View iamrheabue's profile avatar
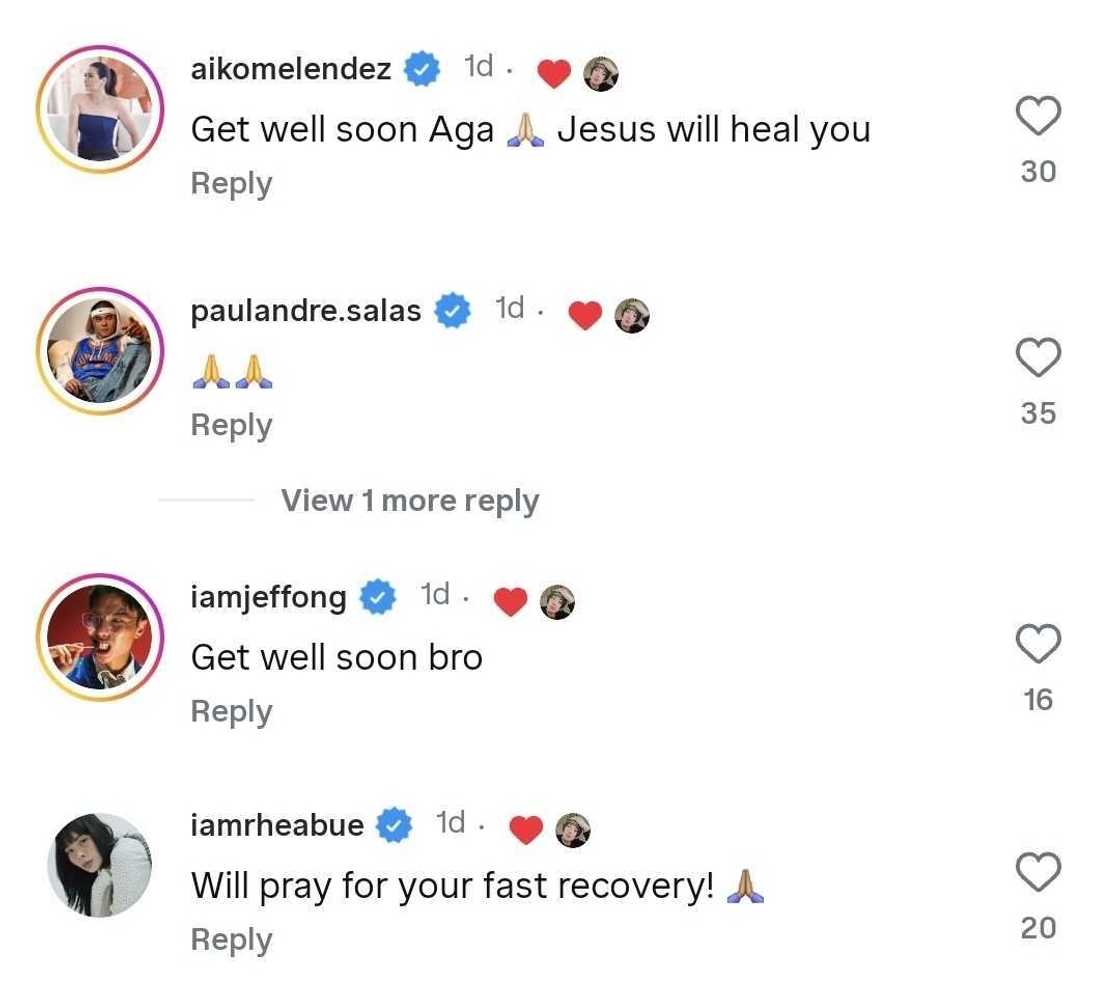This screenshot has height=995, width=1120. tap(99, 865)
